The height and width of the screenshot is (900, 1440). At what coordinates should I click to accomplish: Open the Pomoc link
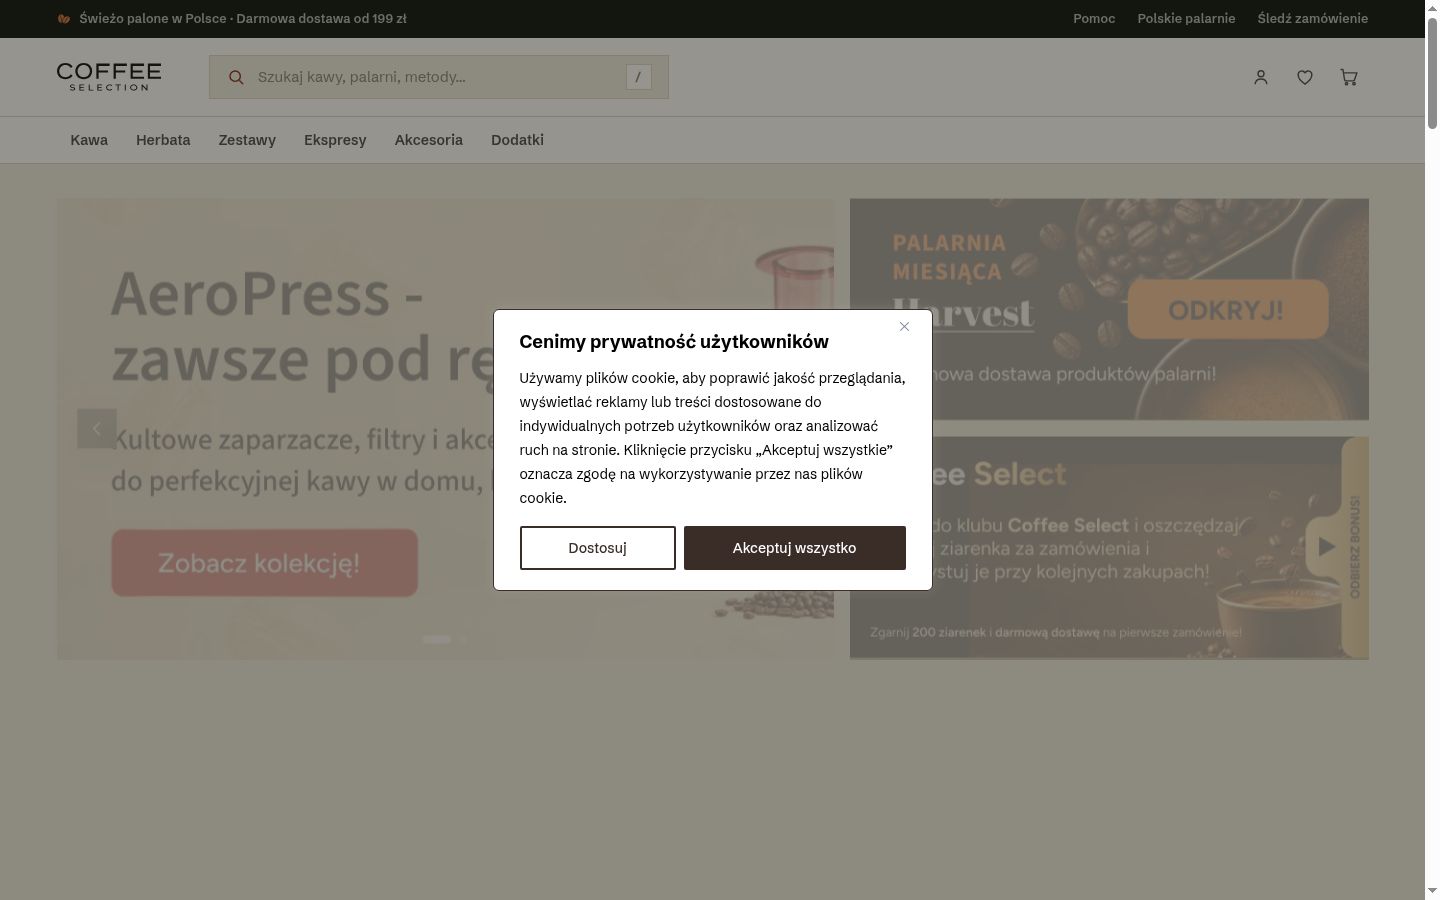tap(1094, 18)
